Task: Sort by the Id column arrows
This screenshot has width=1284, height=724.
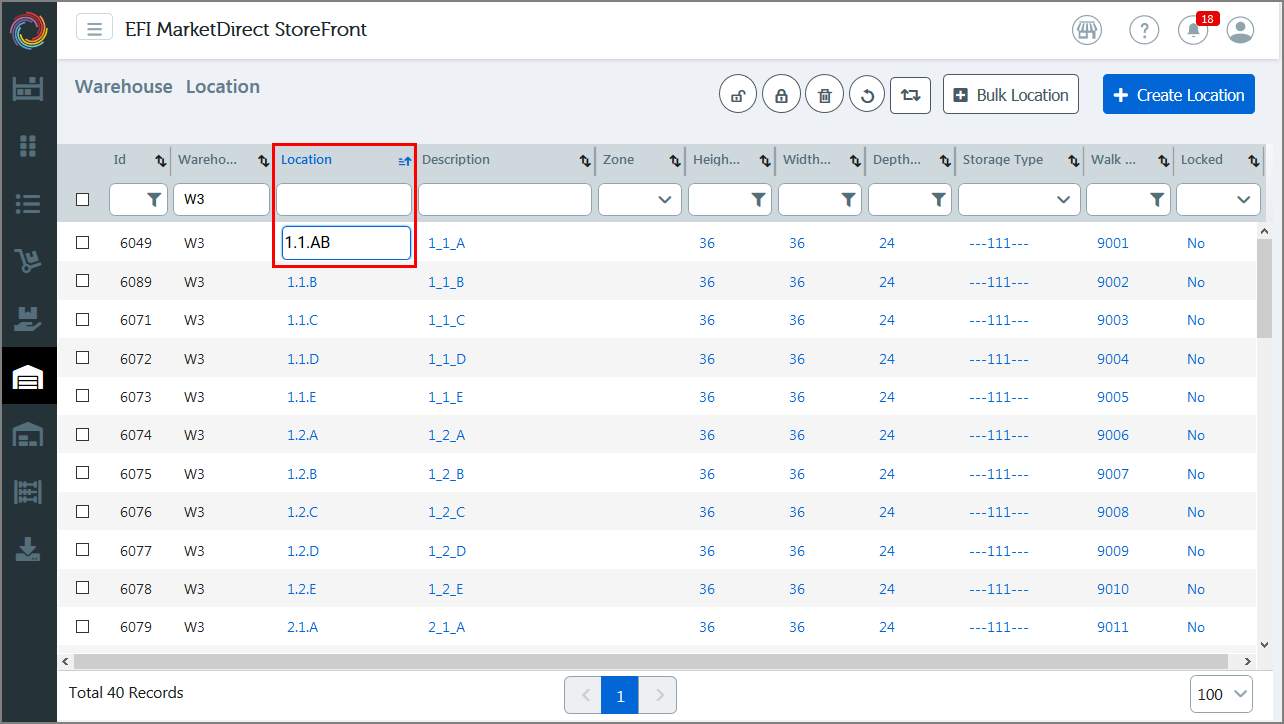Action: [161, 160]
